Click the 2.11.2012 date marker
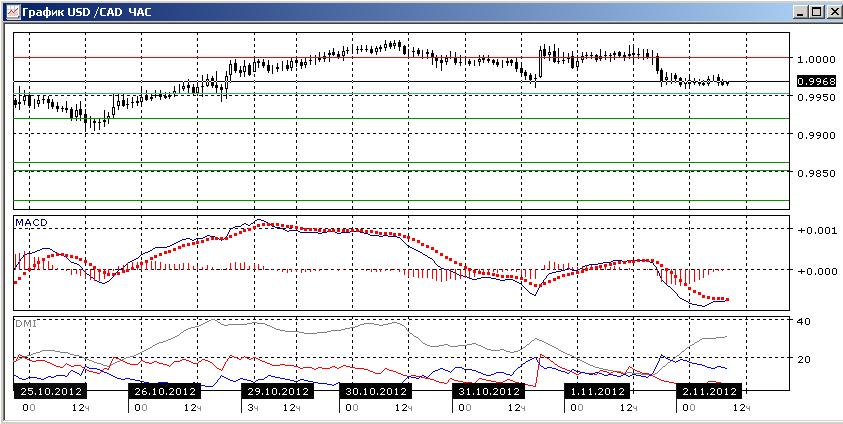The image size is (843, 424). (708, 391)
